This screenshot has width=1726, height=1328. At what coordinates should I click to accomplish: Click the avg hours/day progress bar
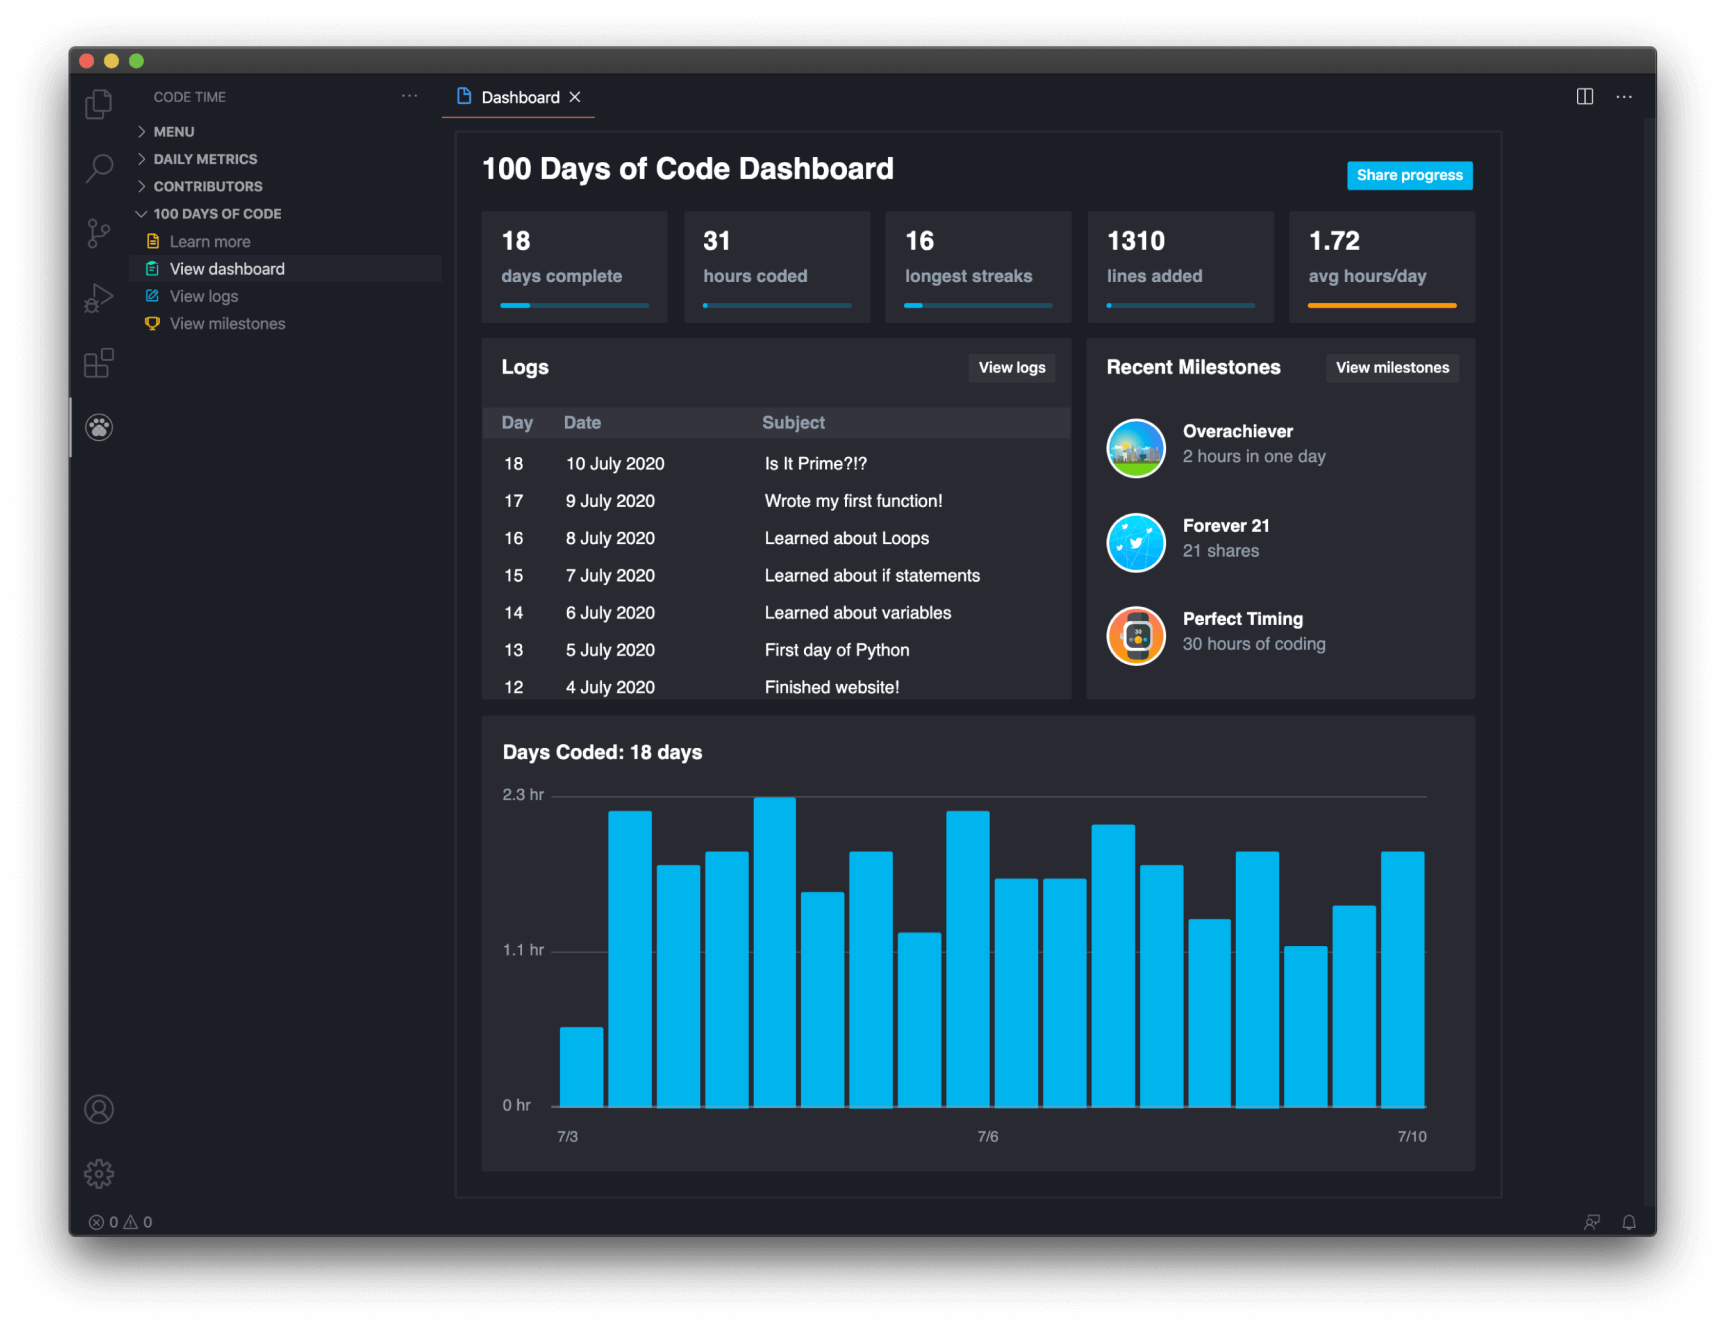(1382, 305)
